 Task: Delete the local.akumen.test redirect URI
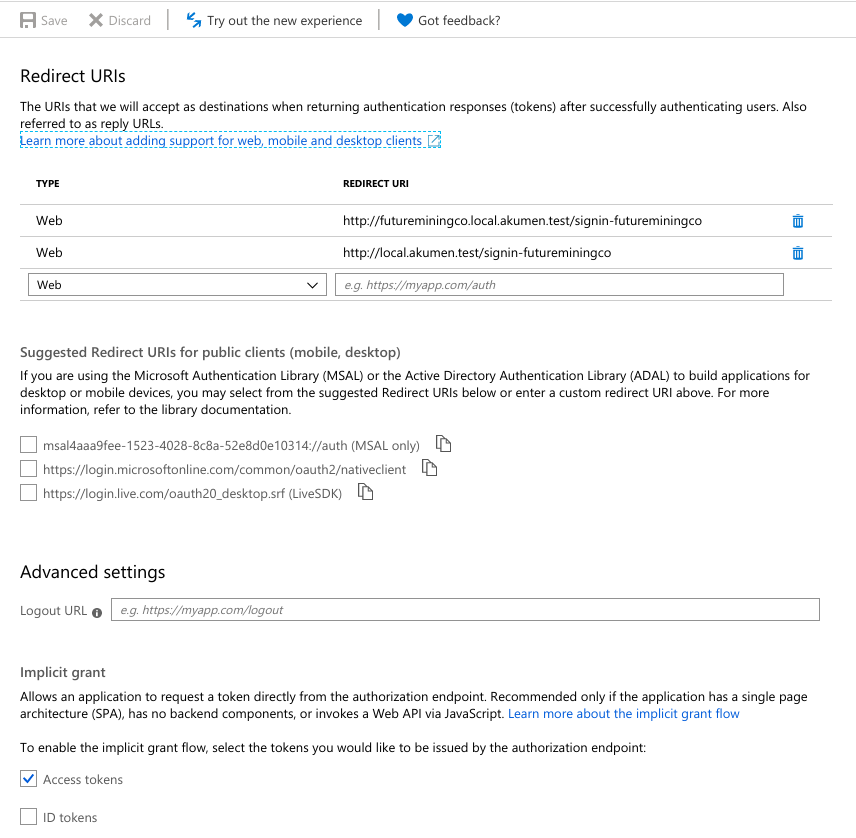click(x=798, y=253)
